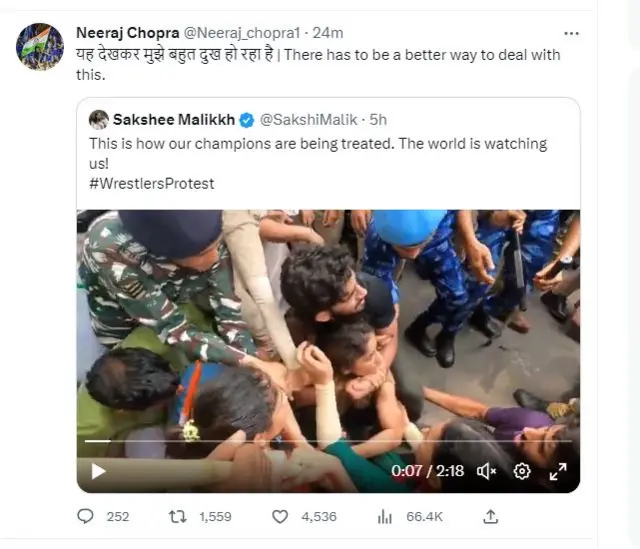Click the share upload icon
This screenshot has width=640, height=549.
pyautogui.click(x=490, y=516)
